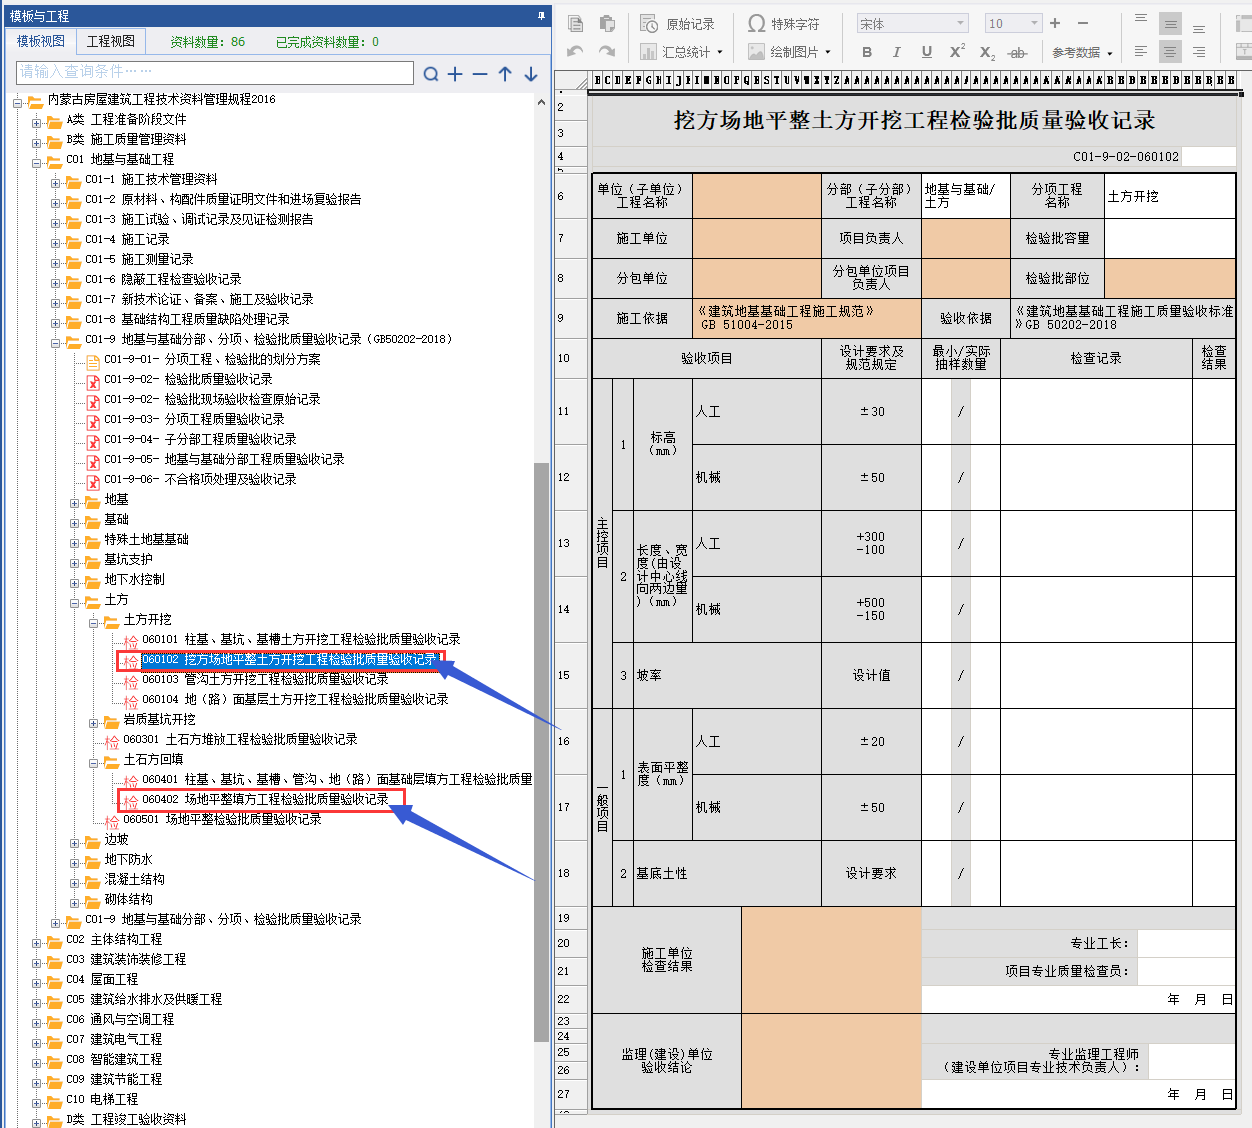This screenshot has height=1128, width=1252.
Task: Switch to the 模板视图 tab
Action: pyautogui.click(x=41, y=41)
